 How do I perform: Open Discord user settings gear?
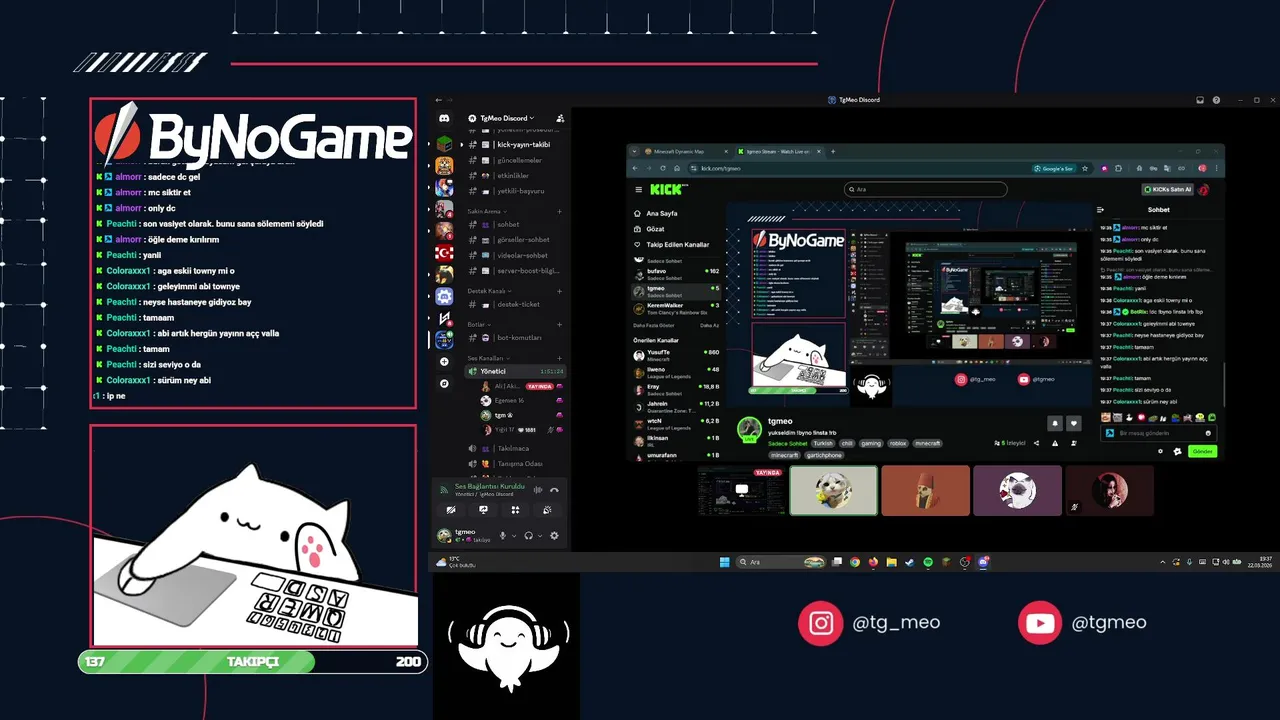[x=554, y=536]
